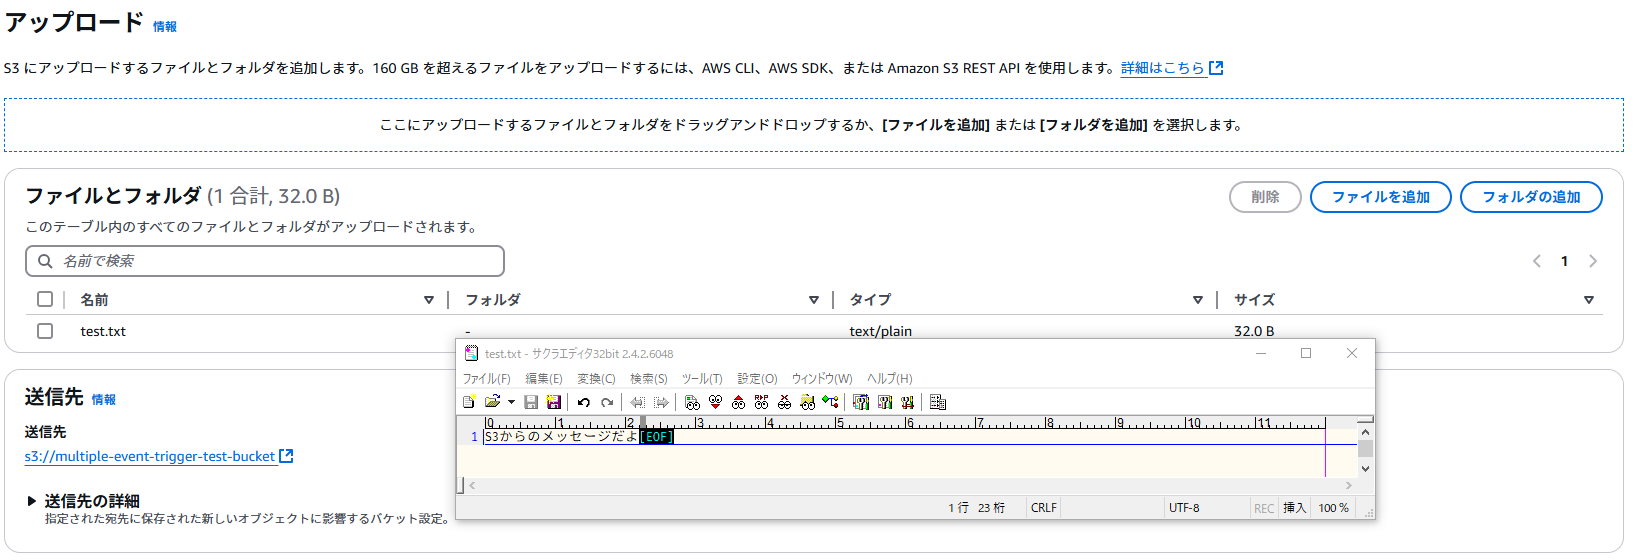
Task: Open the s3://multiple-event-trigger-test-bucket link
Action: 158,456
